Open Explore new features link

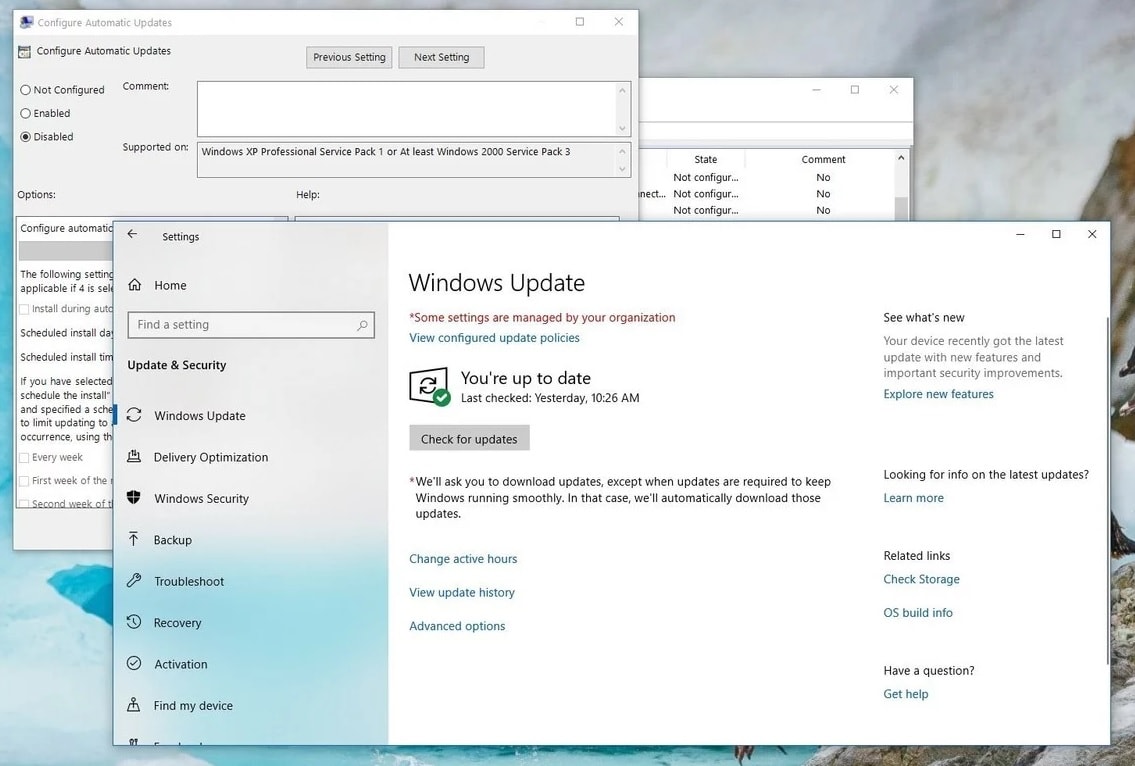click(x=938, y=394)
